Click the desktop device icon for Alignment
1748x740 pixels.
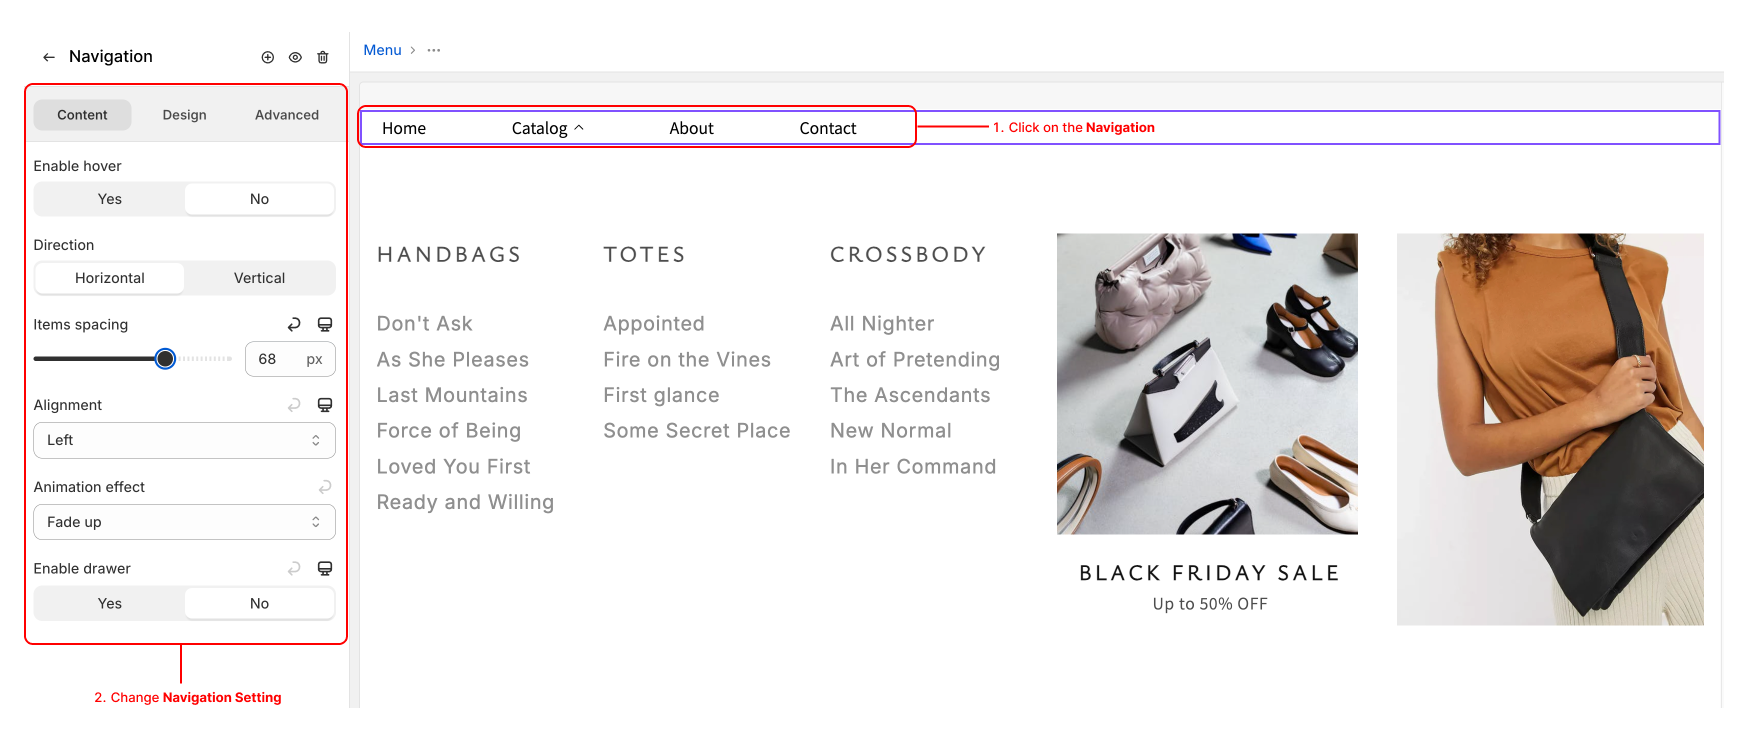pyautogui.click(x=325, y=405)
